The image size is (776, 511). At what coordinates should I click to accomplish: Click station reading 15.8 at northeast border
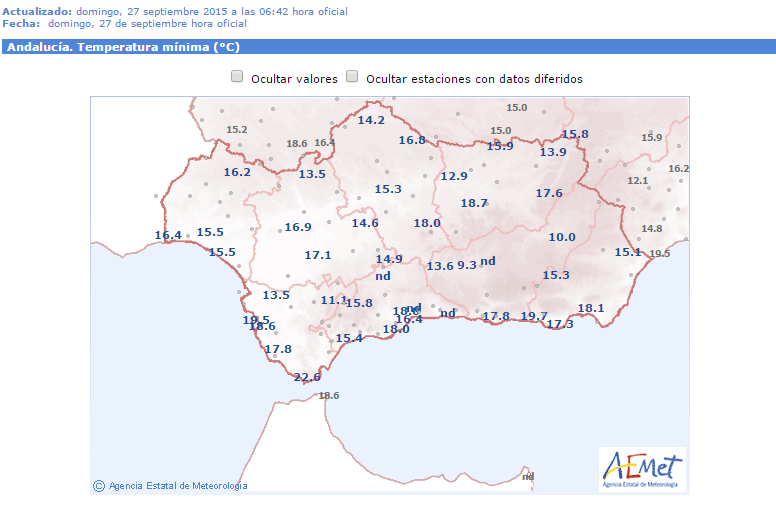pyautogui.click(x=575, y=135)
